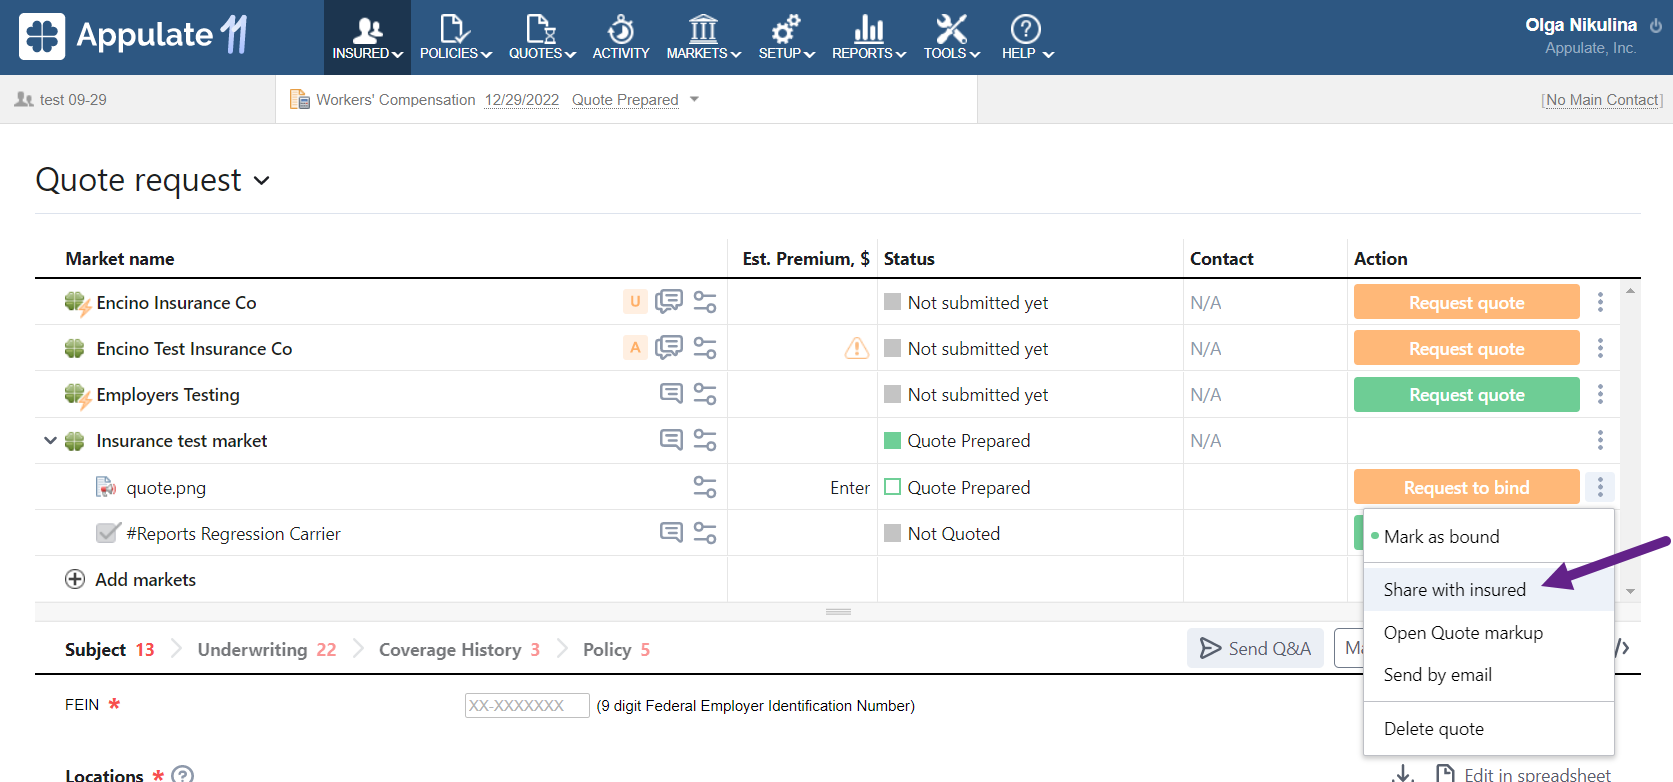The width and height of the screenshot is (1673, 782).
Task: Open messages for Encino Insurance Co
Action: 669,301
